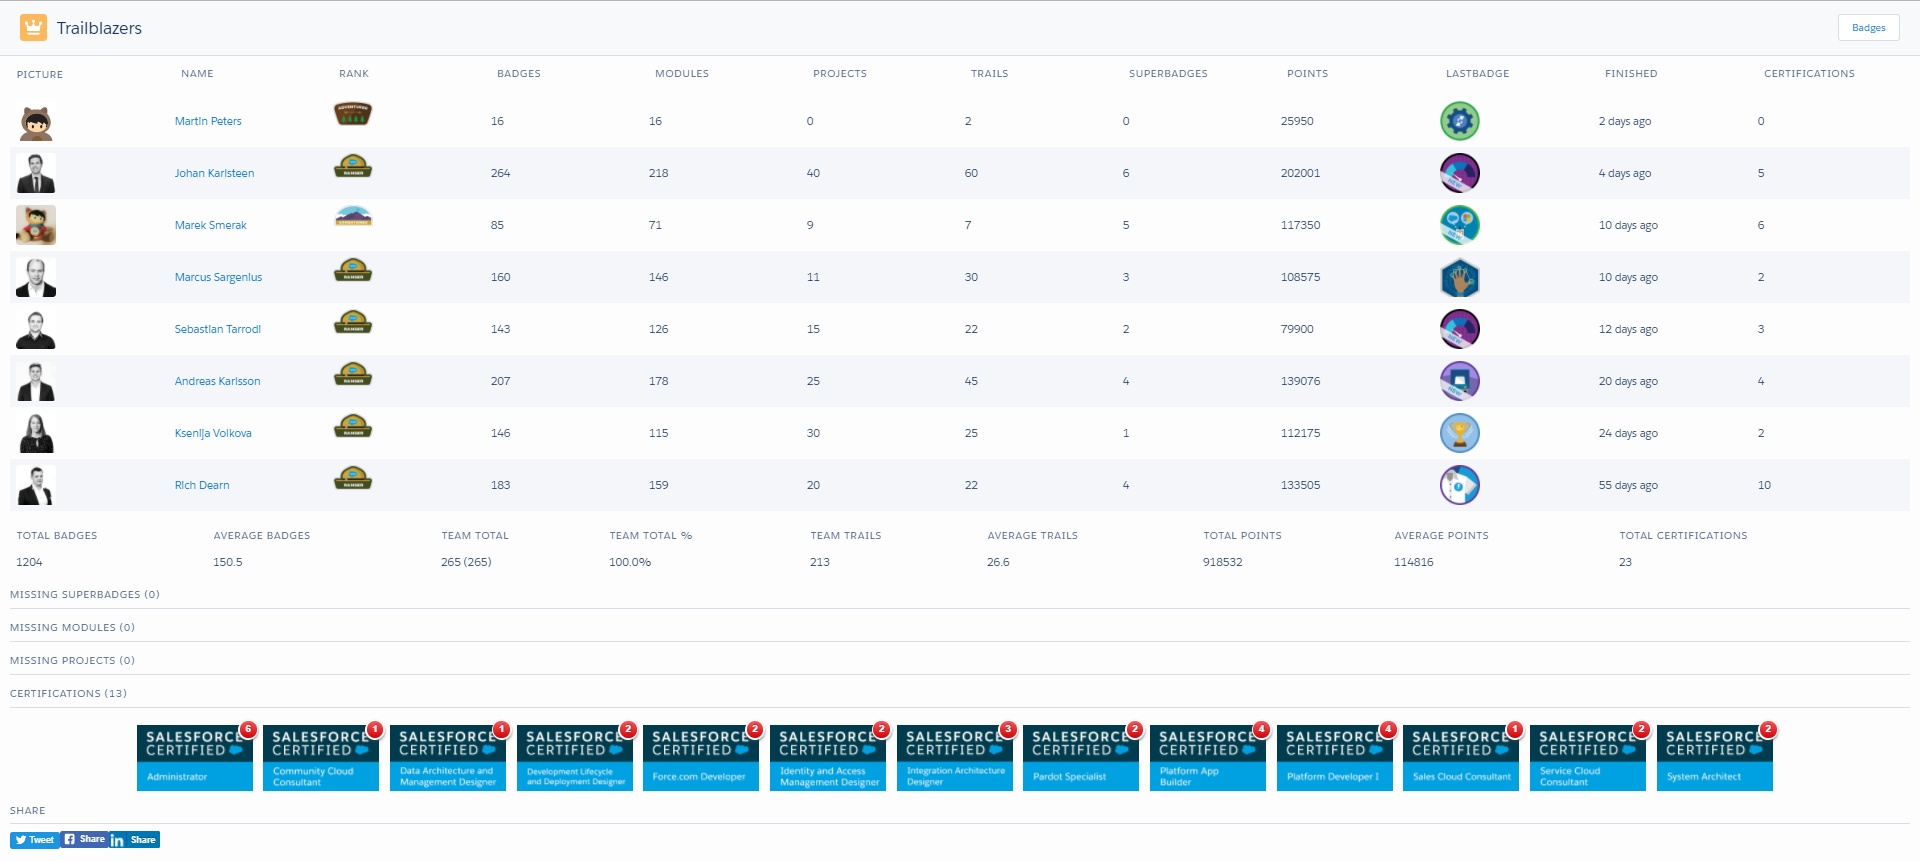The width and height of the screenshot is (1920, 861).
Task: Select Development Lifecycle and Deployment Designer certification
Action: 575,758
